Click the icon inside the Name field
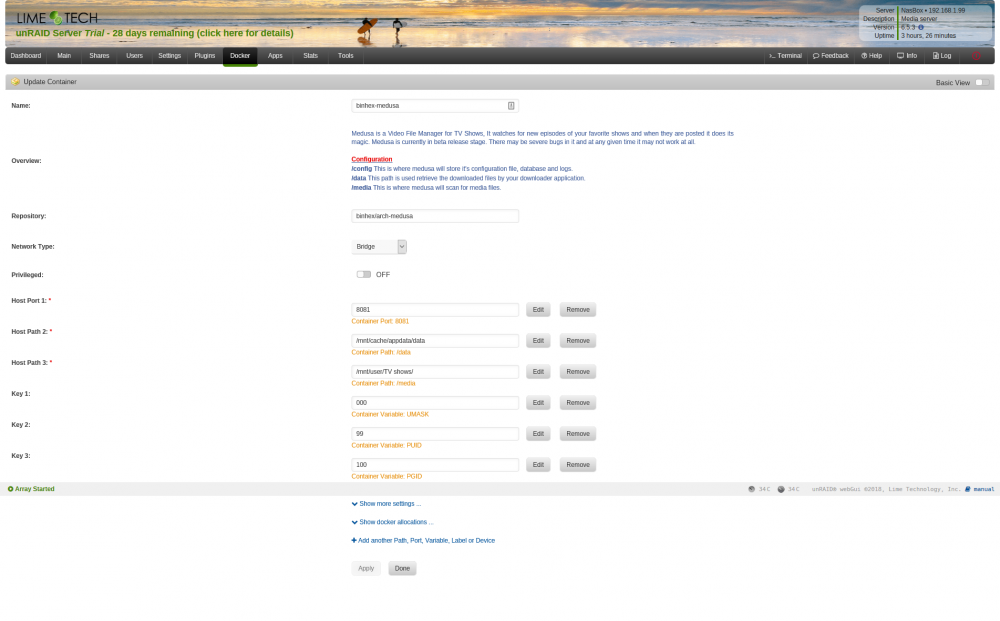 [511, 106]
